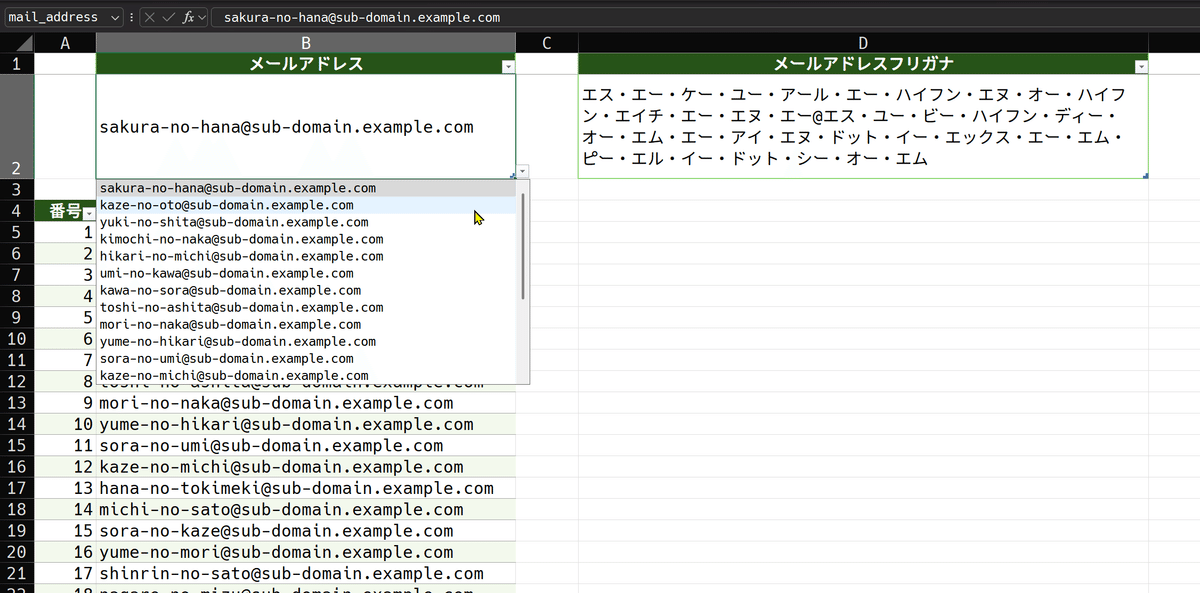Select column D header
The image size is (1200, 593).
click(863, 43)
